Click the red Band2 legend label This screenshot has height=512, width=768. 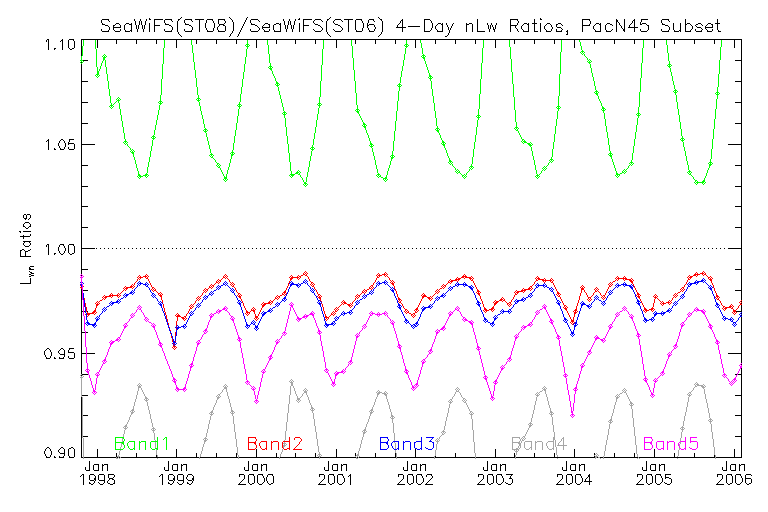pyautogui.click(x=275, y=444)
